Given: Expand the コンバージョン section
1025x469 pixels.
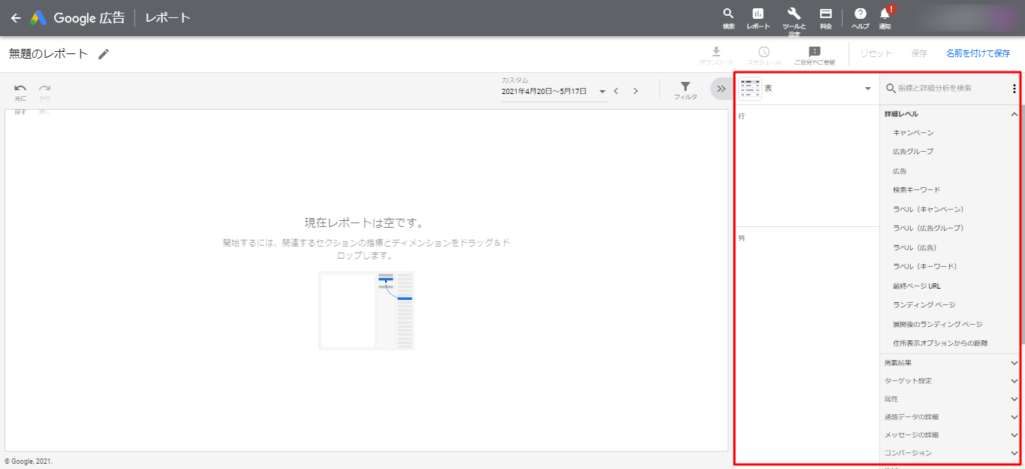Looking at the screenshot, I should [x=1014, y=453].
